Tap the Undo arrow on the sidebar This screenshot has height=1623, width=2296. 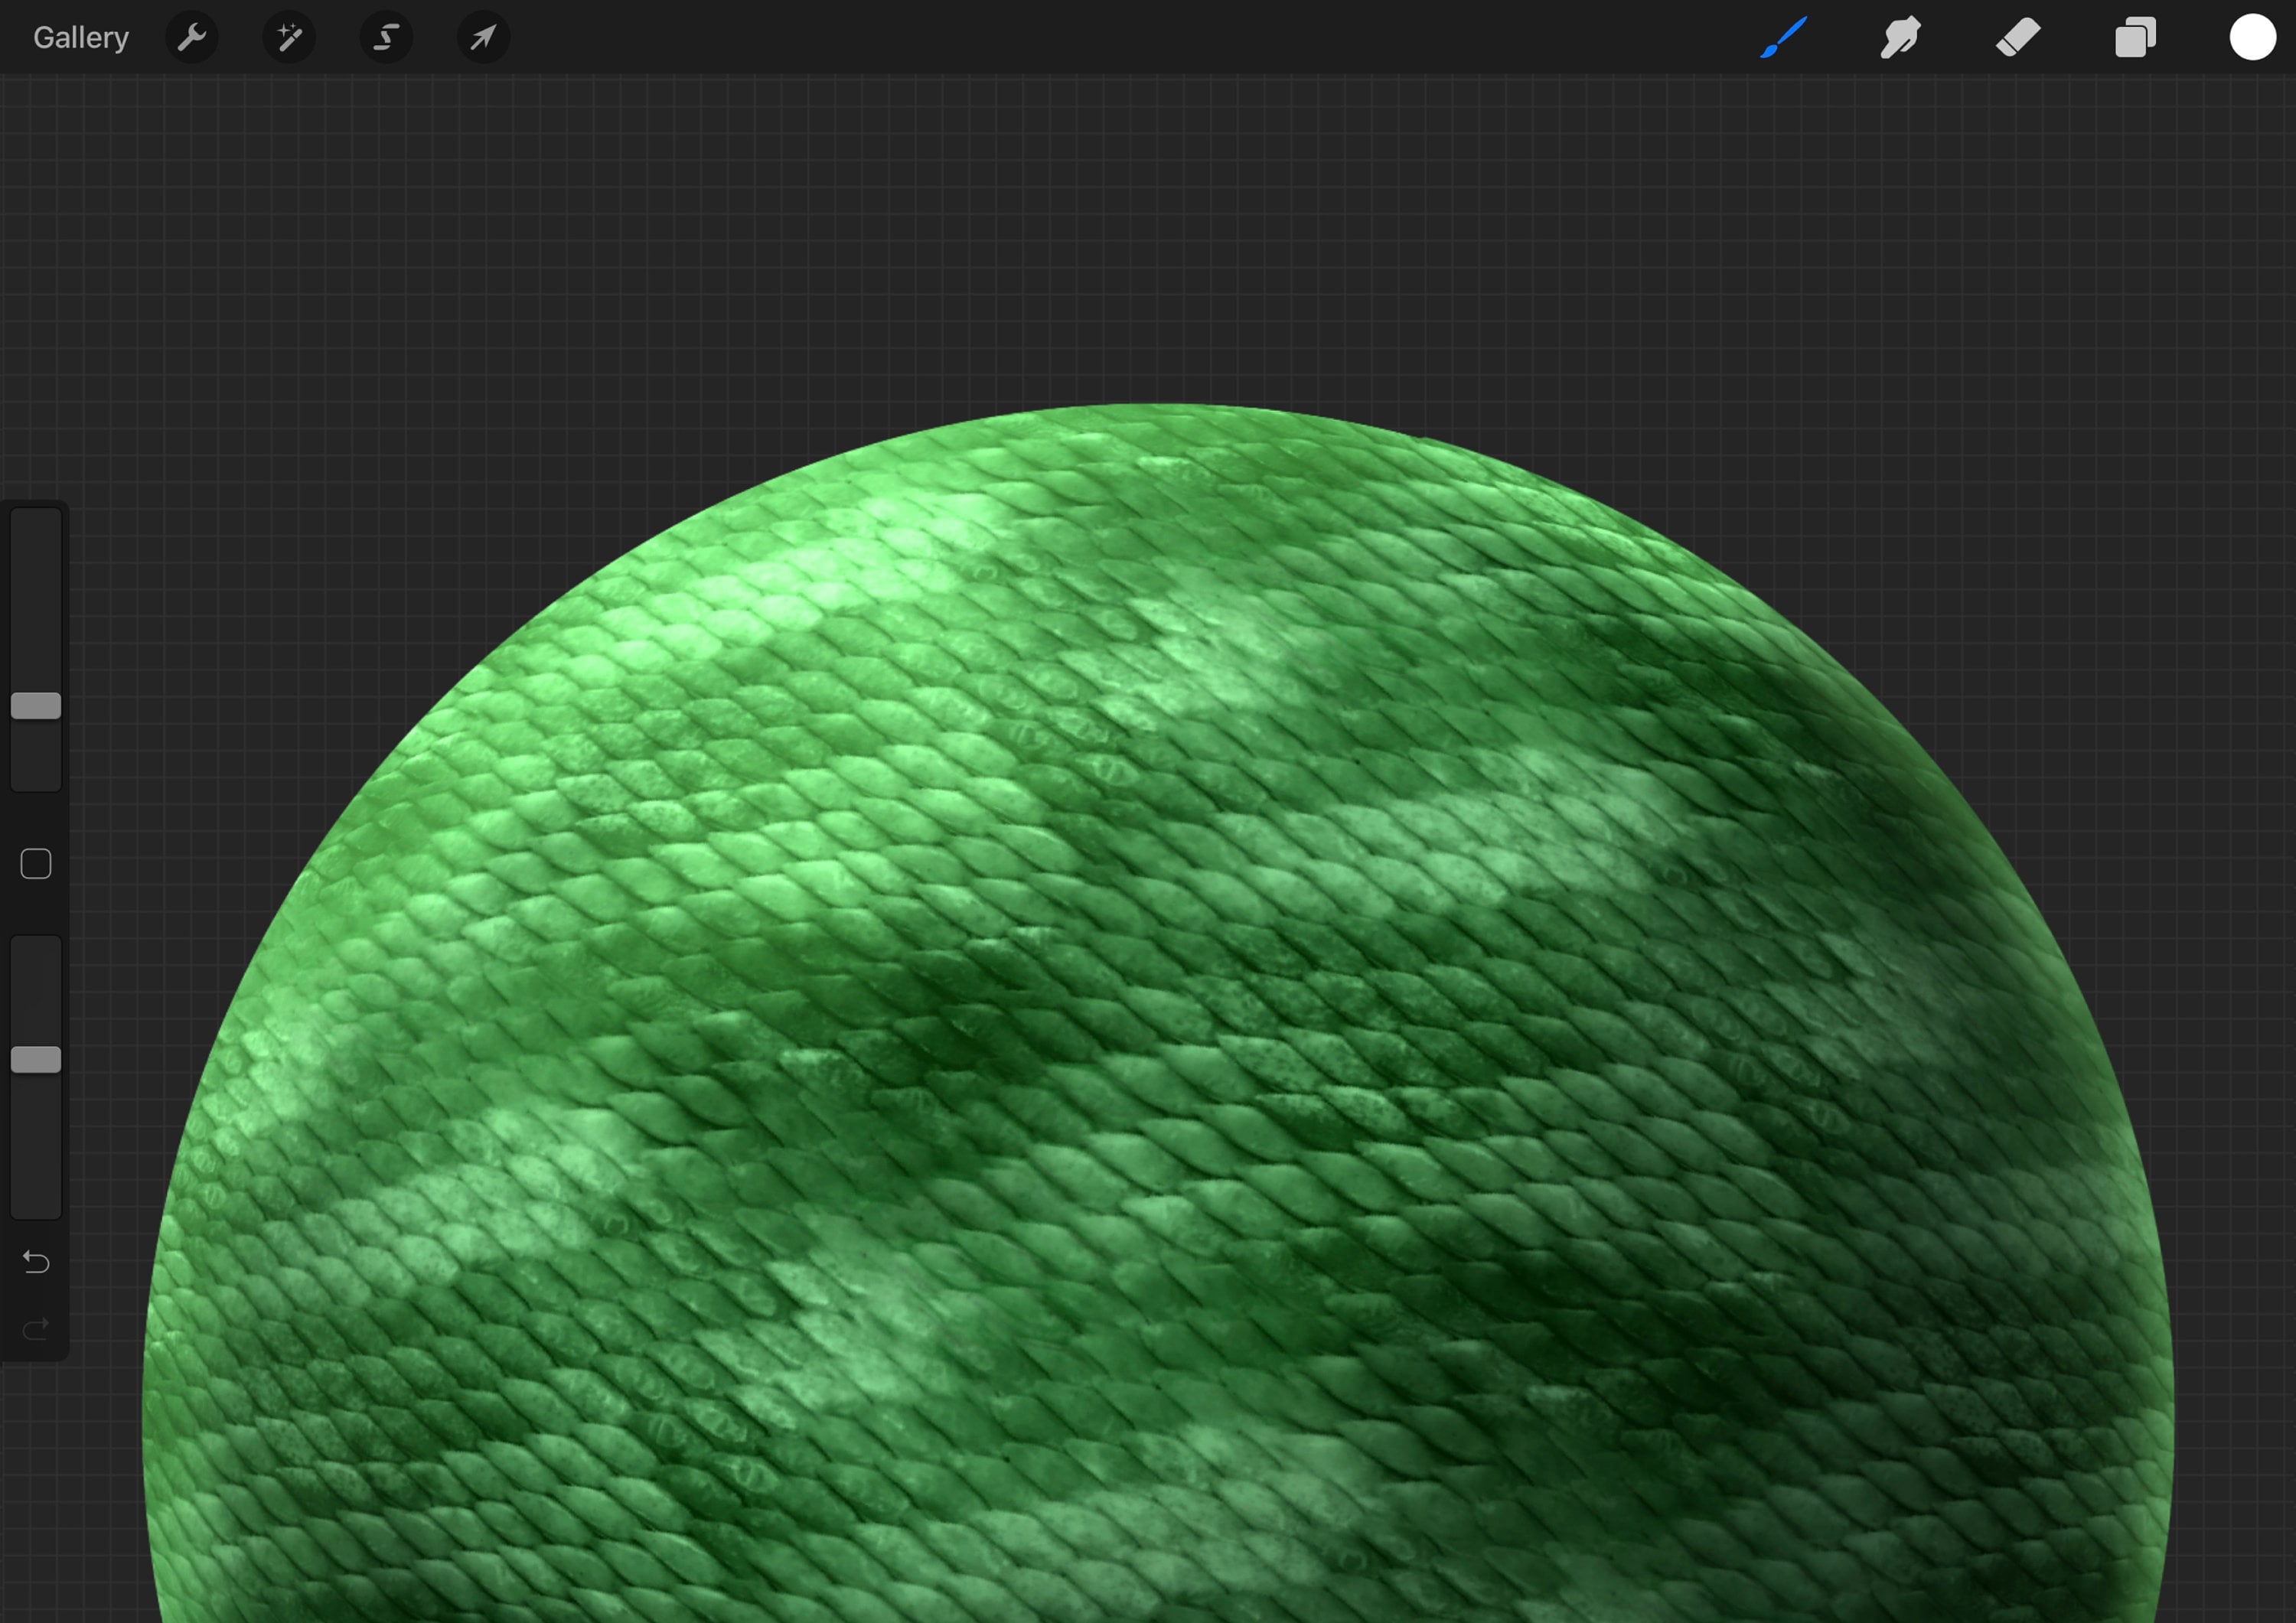click(36, 1263)
